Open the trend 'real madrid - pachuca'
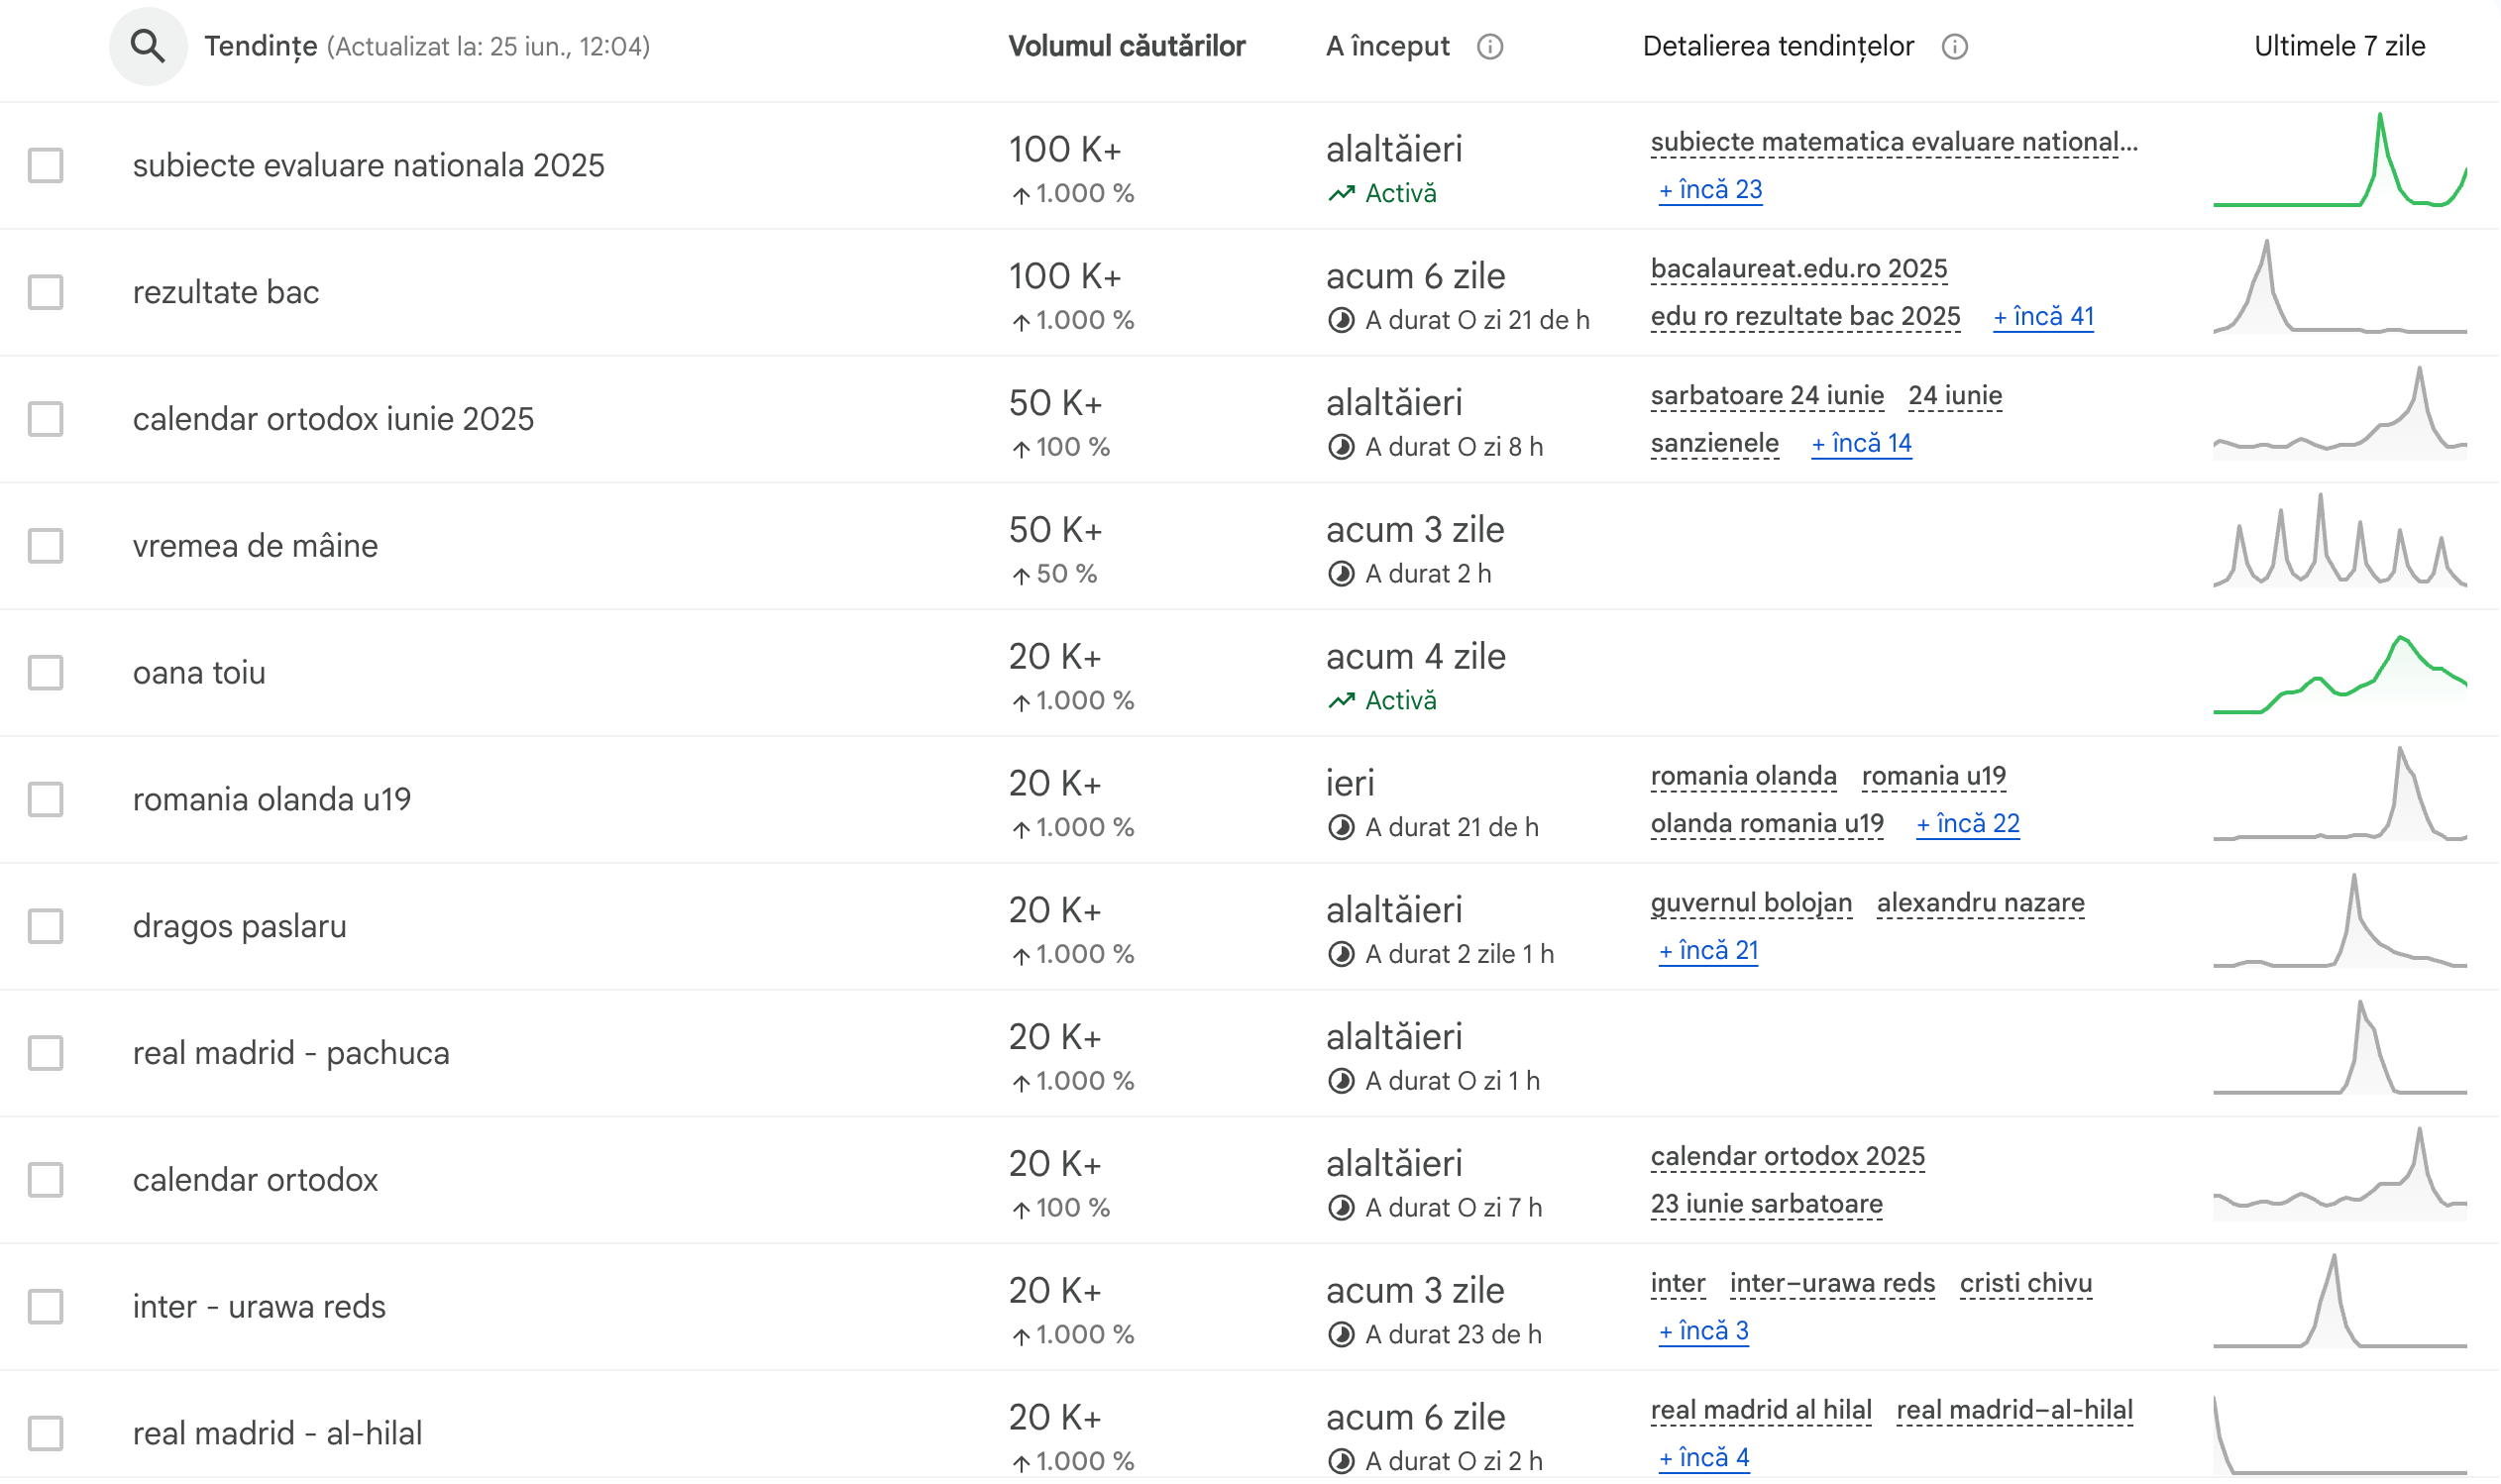2501x1484 pixels. click(291, 1053)
